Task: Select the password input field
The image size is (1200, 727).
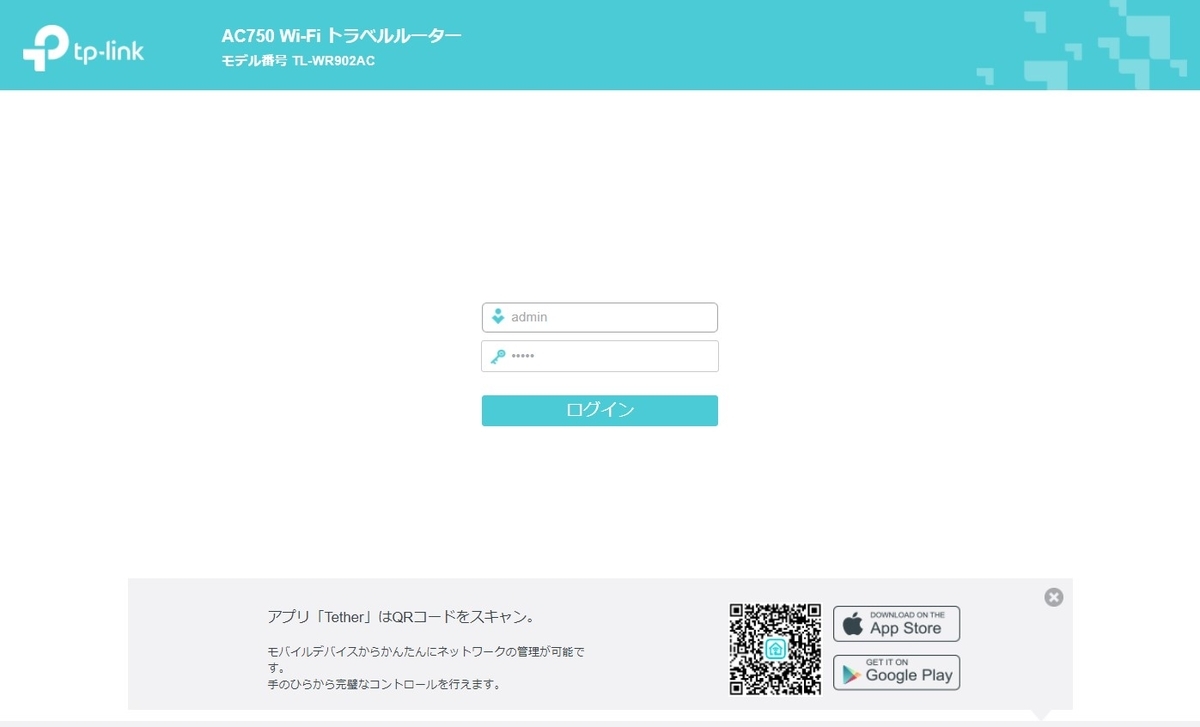Action: 600,355
